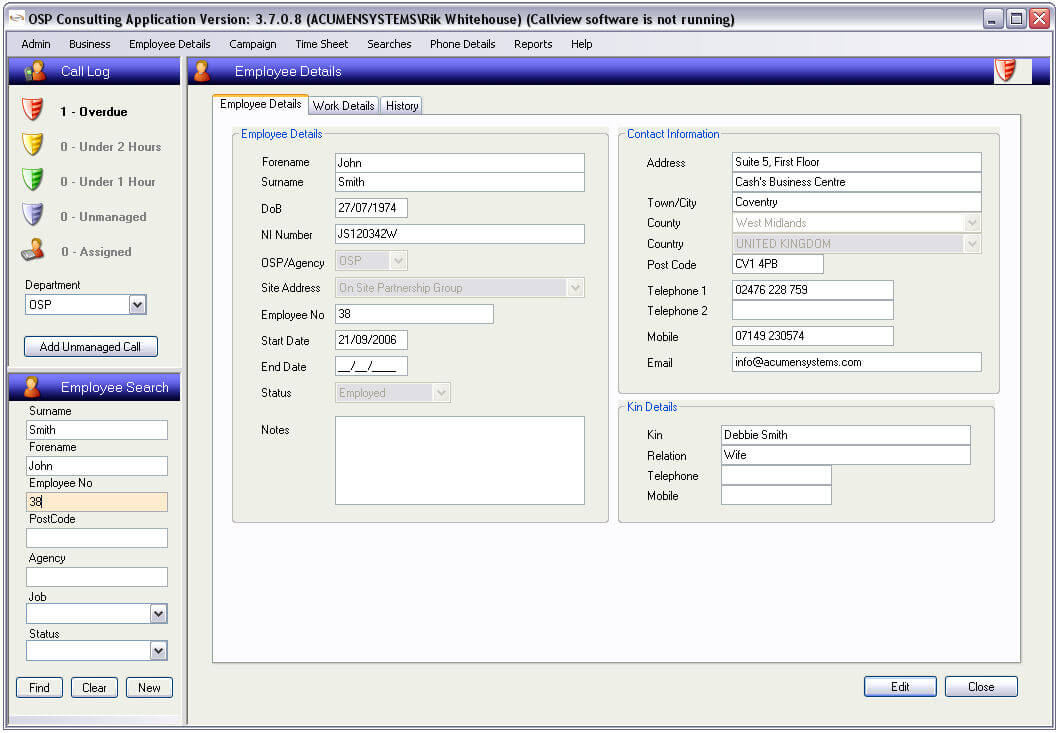This screenshot has height=733, width=1059.
Task: Open the OSP/Agency dropdown
Action: point(398,261)
